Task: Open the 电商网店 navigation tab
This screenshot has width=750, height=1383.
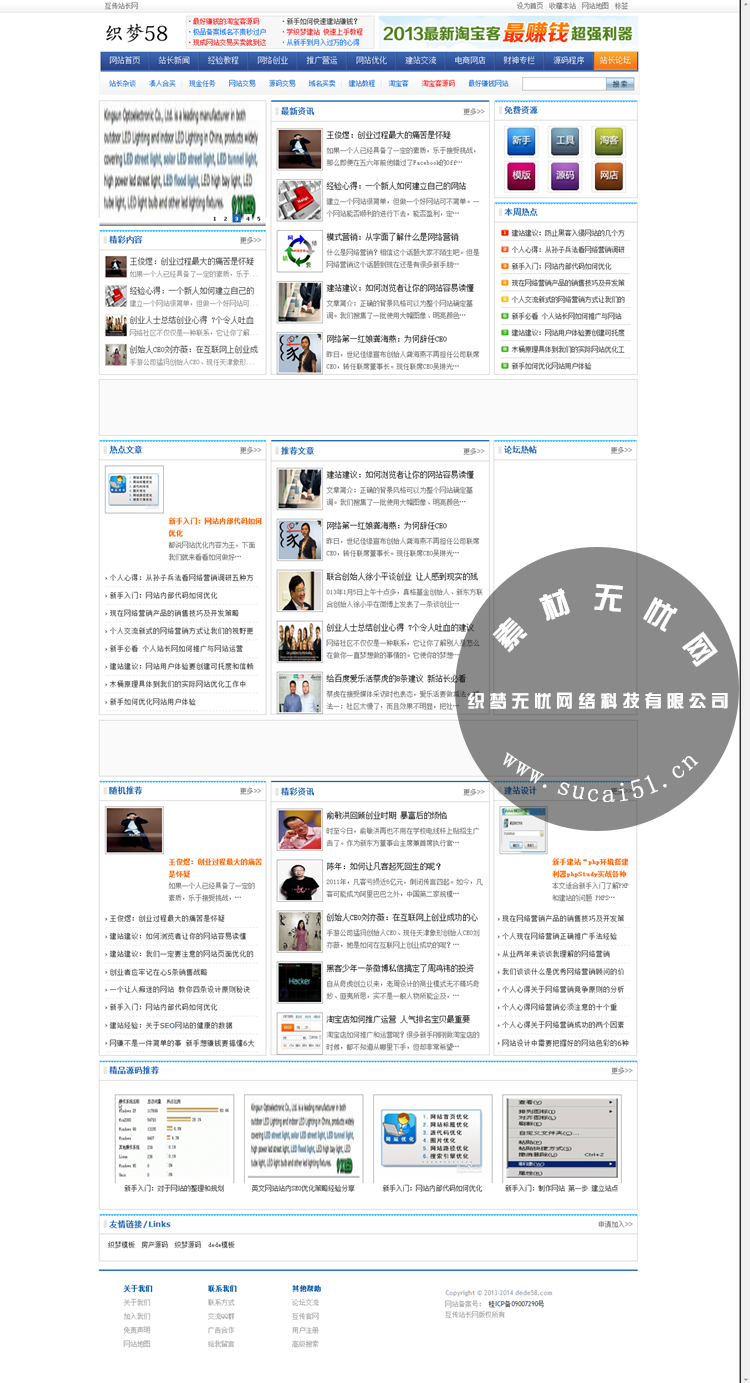Action: pyautogui.click(x=469, y=60)
